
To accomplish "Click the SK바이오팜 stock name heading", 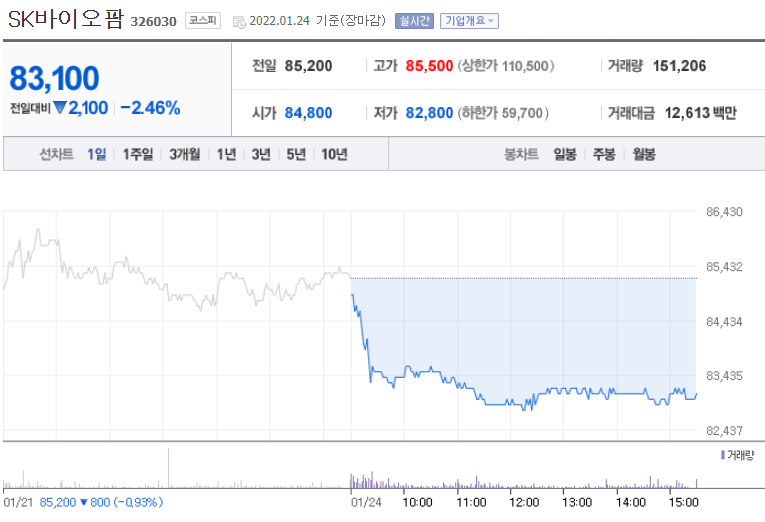I will pyautogui.click(x=66, y=19).
